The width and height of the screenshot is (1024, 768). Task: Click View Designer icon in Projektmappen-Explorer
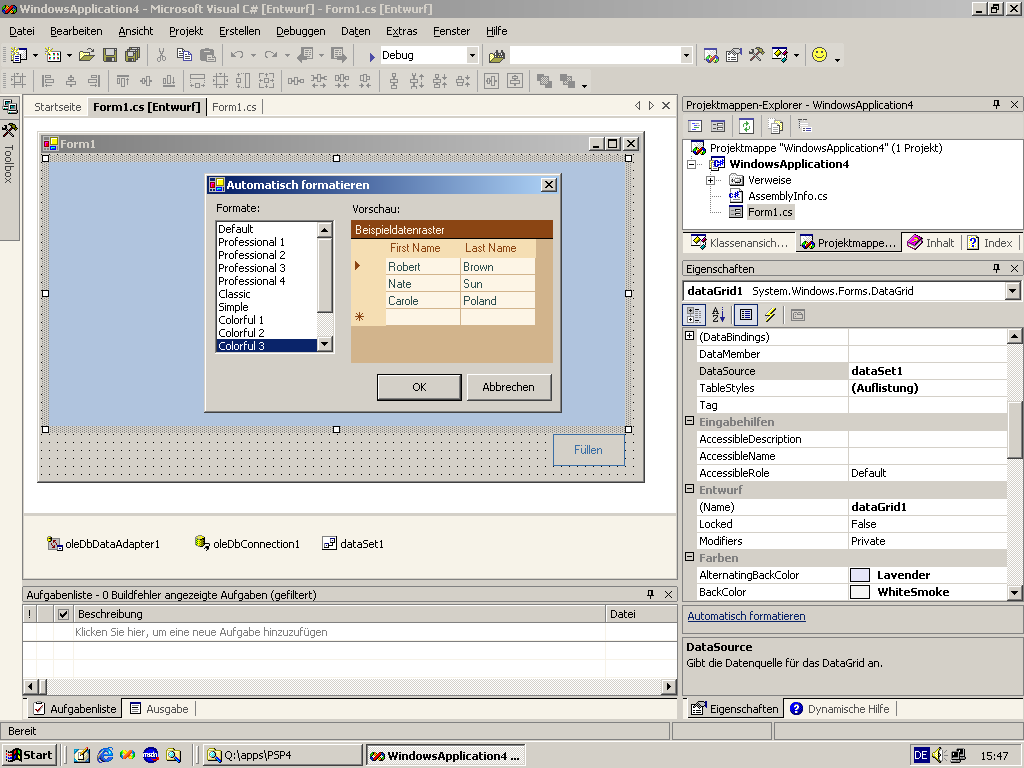[718, 126]
